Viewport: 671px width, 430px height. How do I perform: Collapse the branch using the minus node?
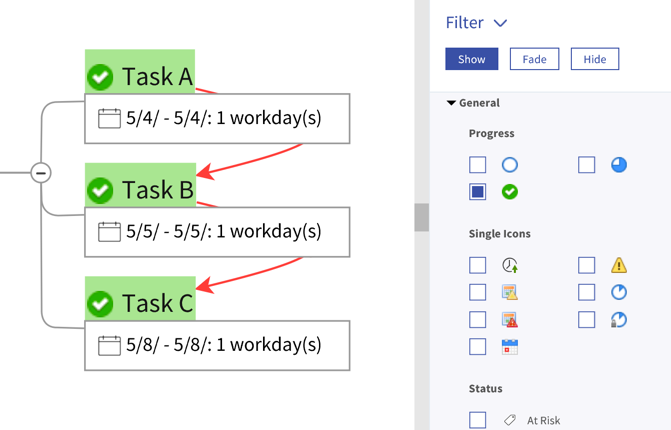pyautogui.click(x=41, y=173)
